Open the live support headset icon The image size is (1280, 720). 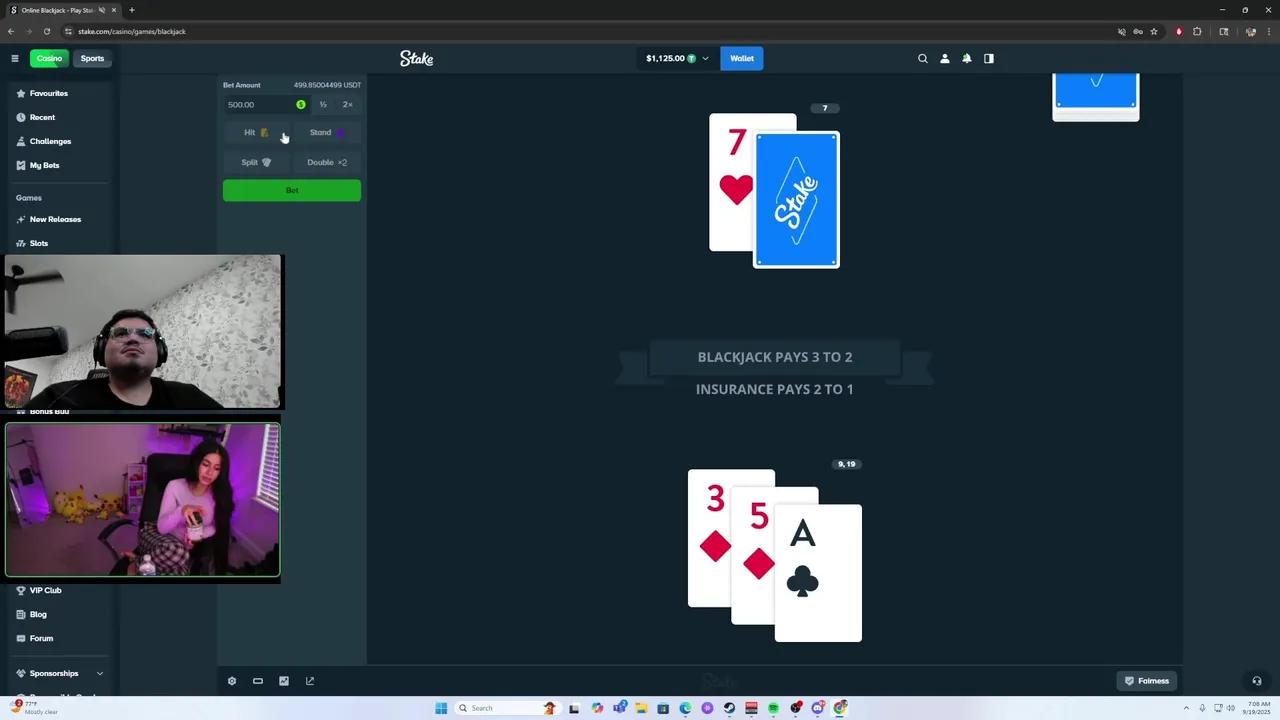pyautogui.click(x=1257, y=681)
